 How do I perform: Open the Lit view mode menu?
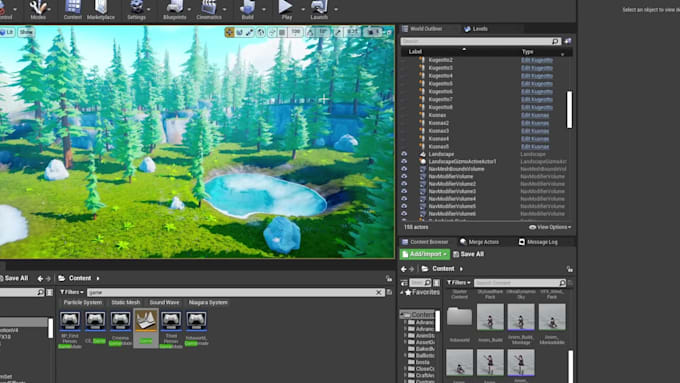tap(7, 32)
